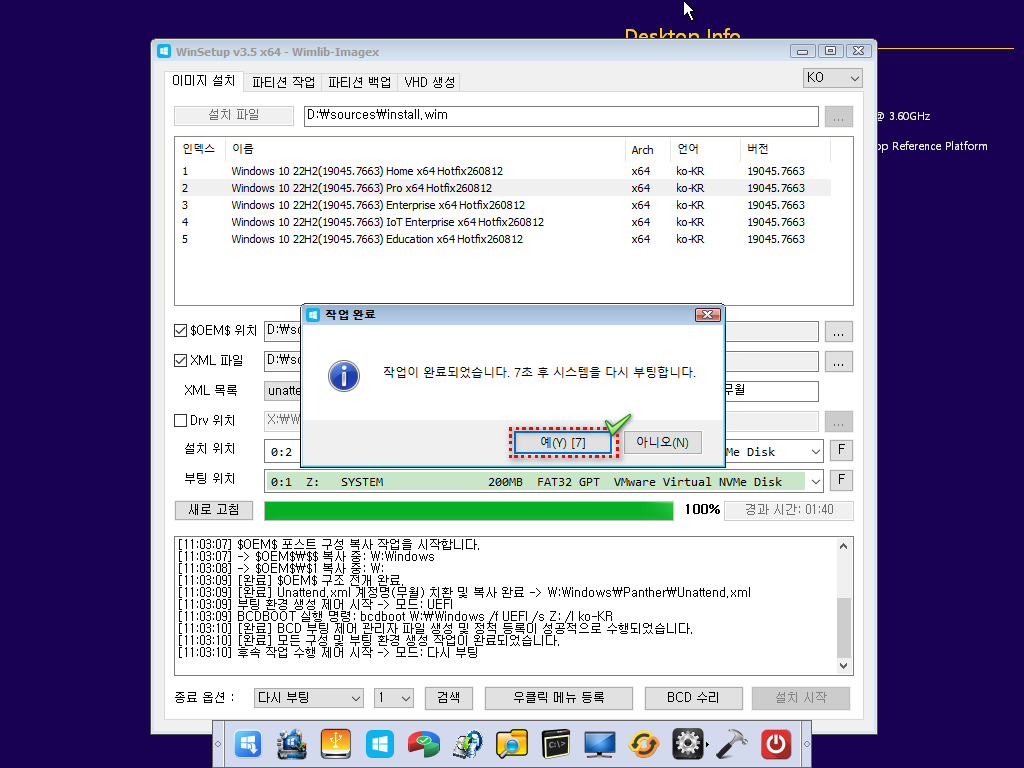This screenshot has height=768, width=1024.
Task: Switch to the 파티션 백업 tab
Action: click(x=359, y=82)
